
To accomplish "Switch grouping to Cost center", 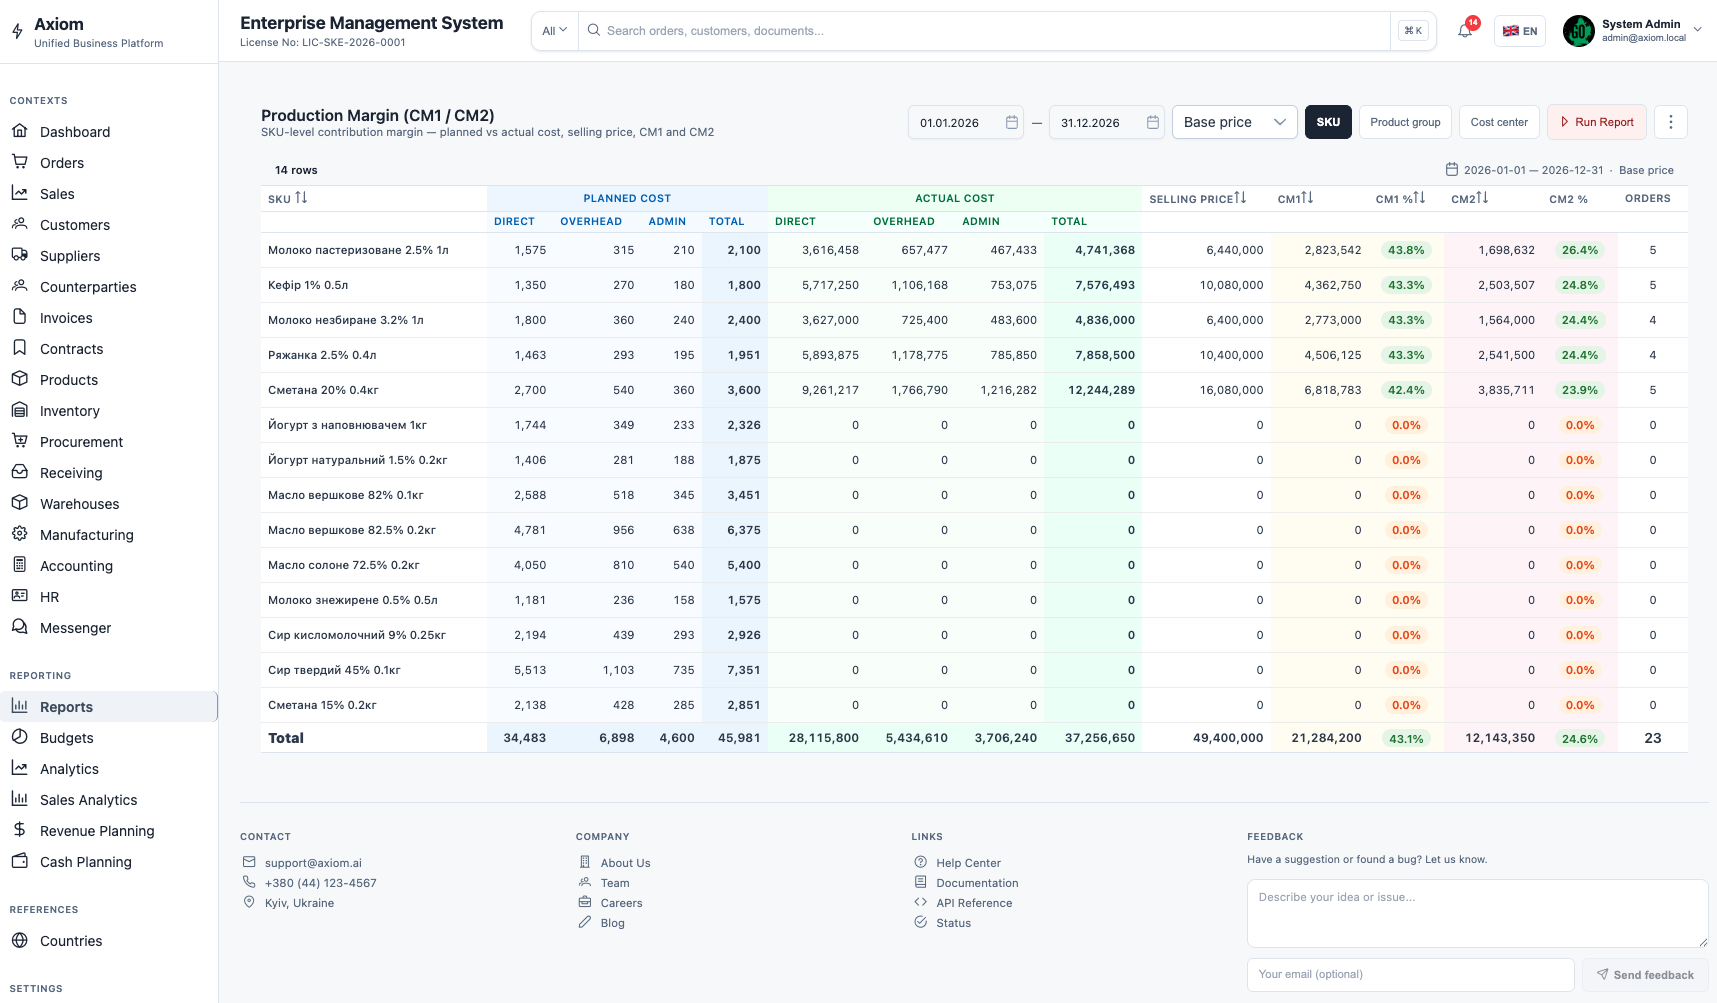I will (x=1499, y=122).
